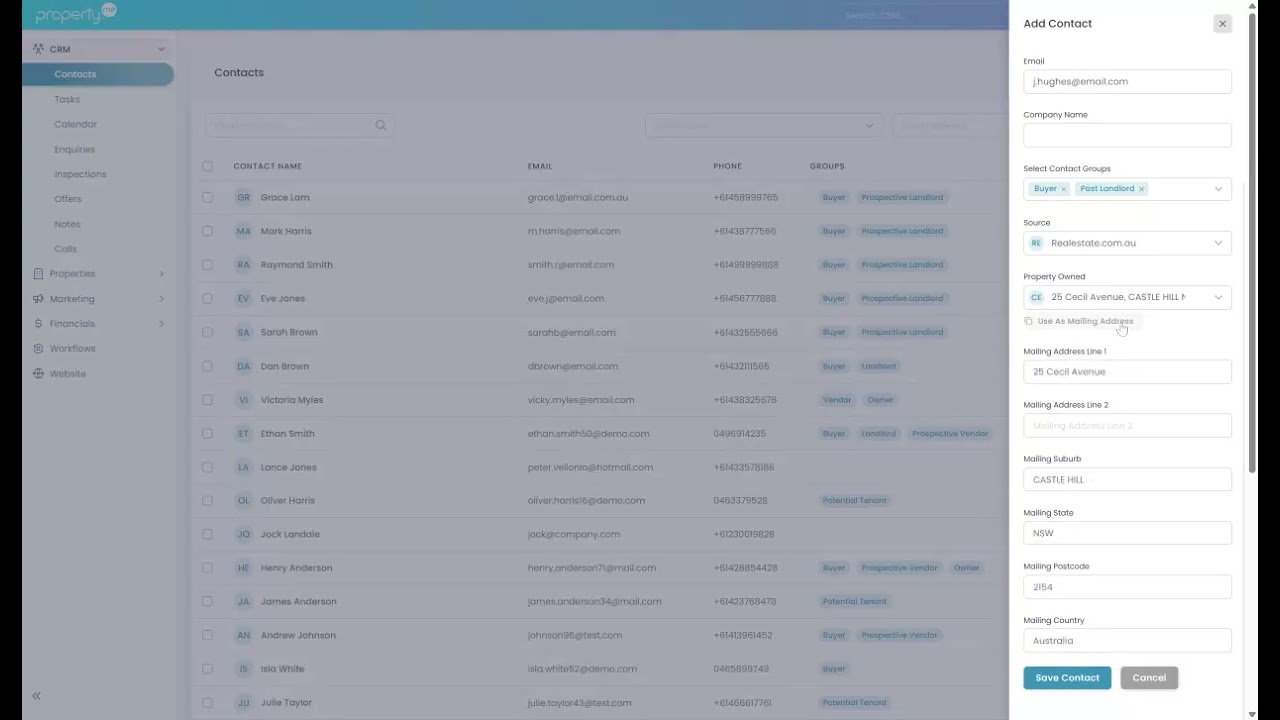Click the RA avatar for Raymond Smith
1280x720 pixels.
(243, 265)
